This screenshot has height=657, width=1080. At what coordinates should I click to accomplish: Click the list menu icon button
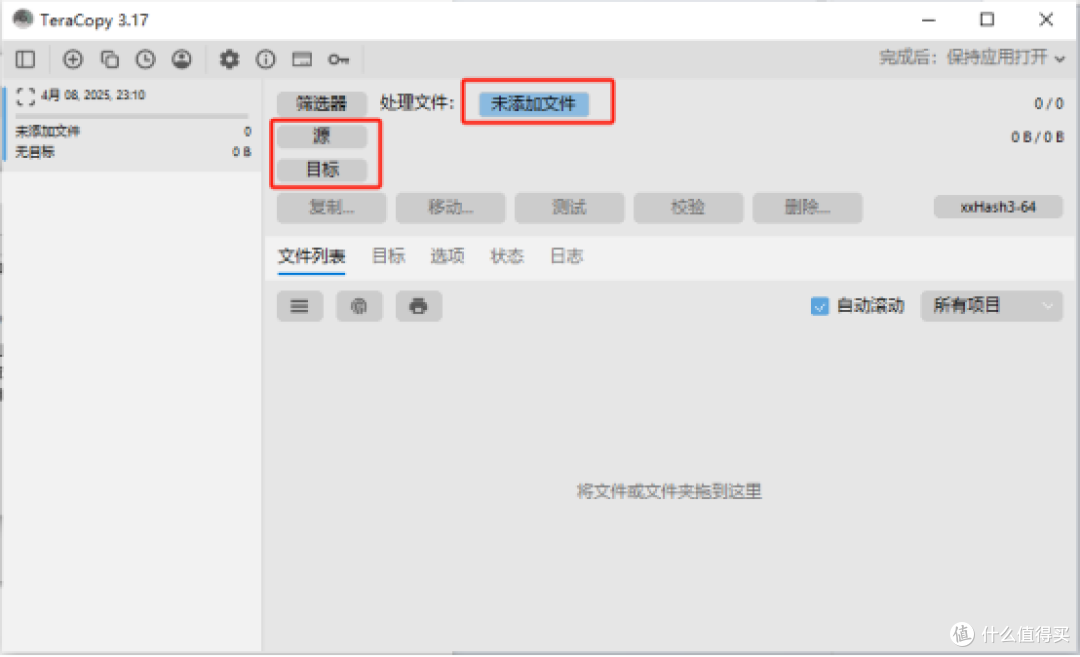(x=300, y=306)
